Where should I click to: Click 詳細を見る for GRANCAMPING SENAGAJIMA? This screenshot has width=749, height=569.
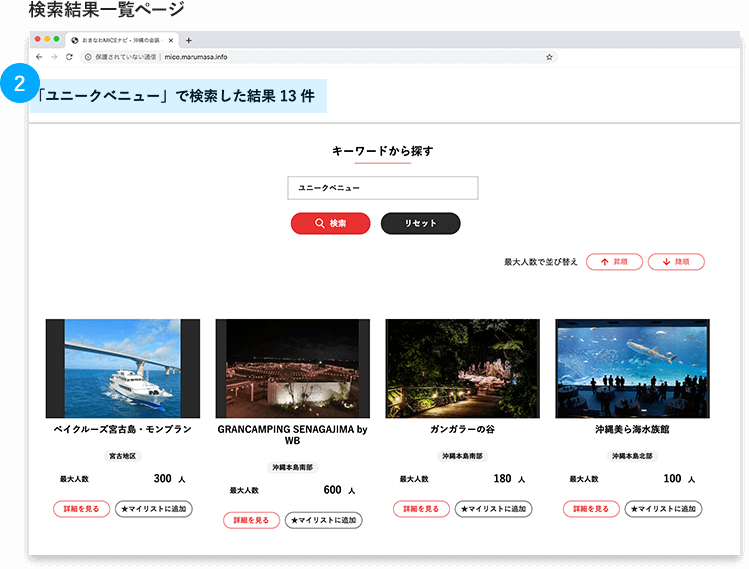[x=251, y=520]
